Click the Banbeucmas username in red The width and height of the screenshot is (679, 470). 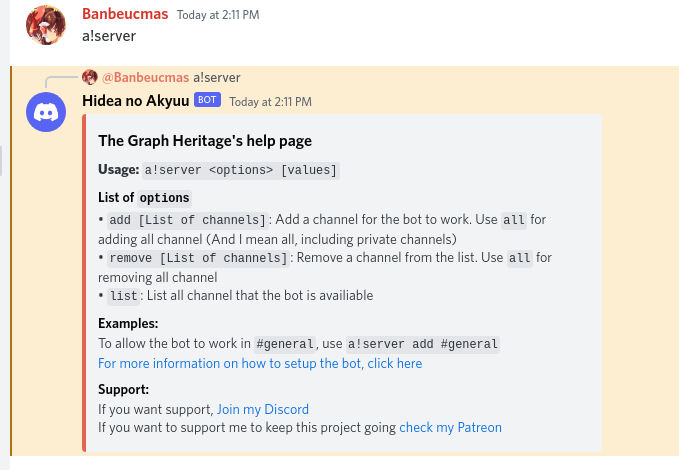[x=125, y=14]
